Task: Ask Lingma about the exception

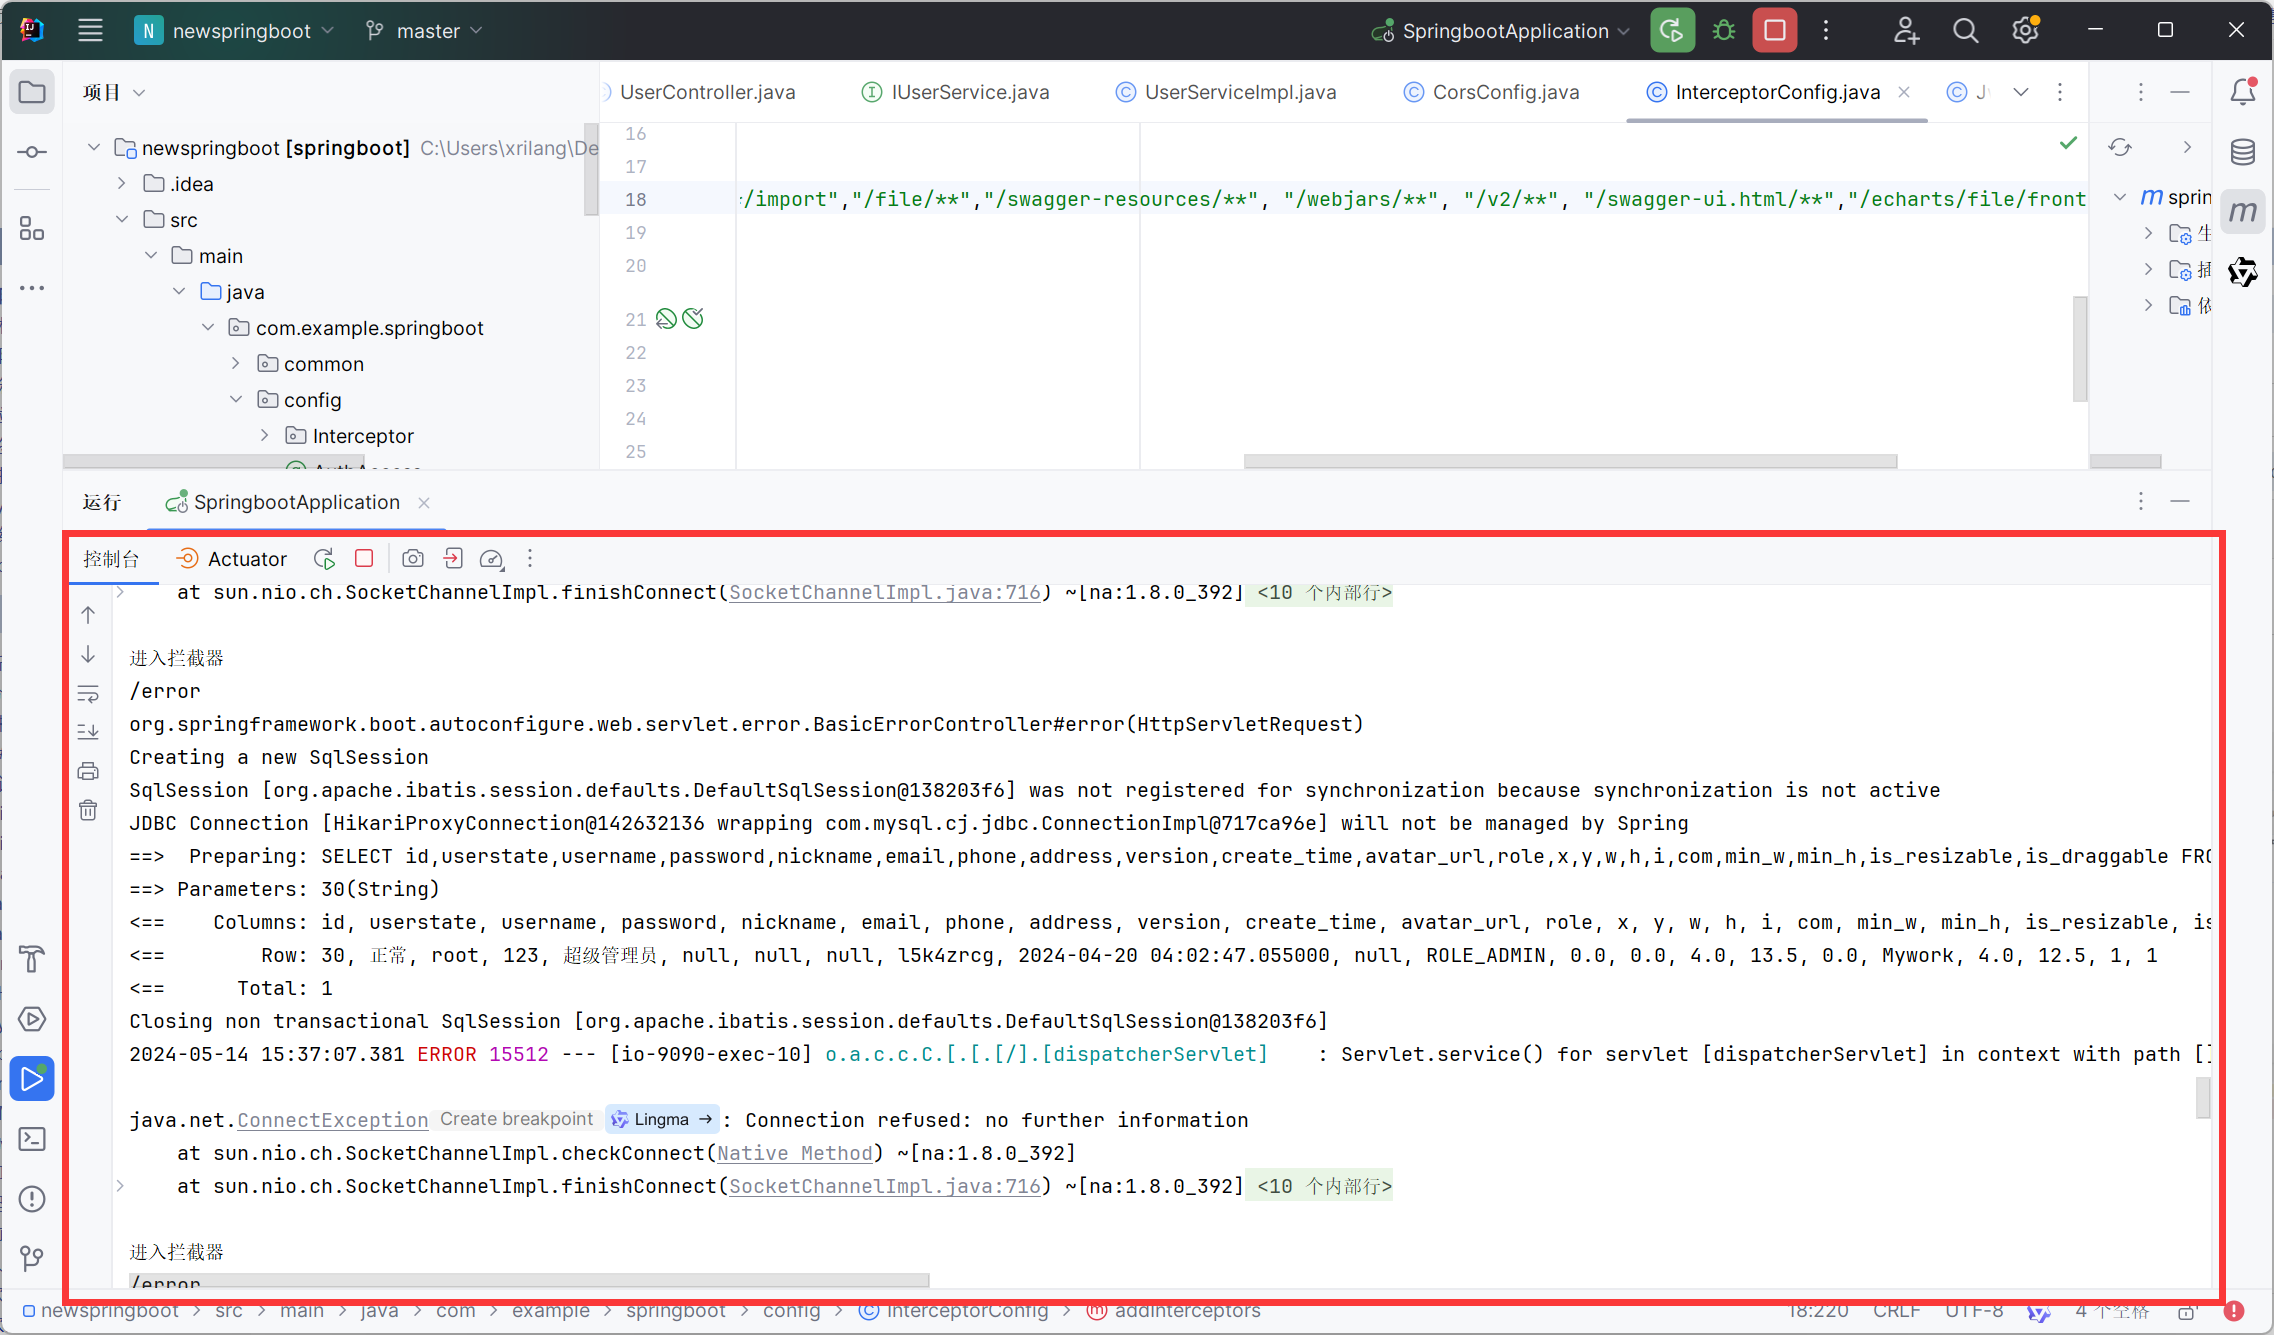Action: coord(662,1120)
